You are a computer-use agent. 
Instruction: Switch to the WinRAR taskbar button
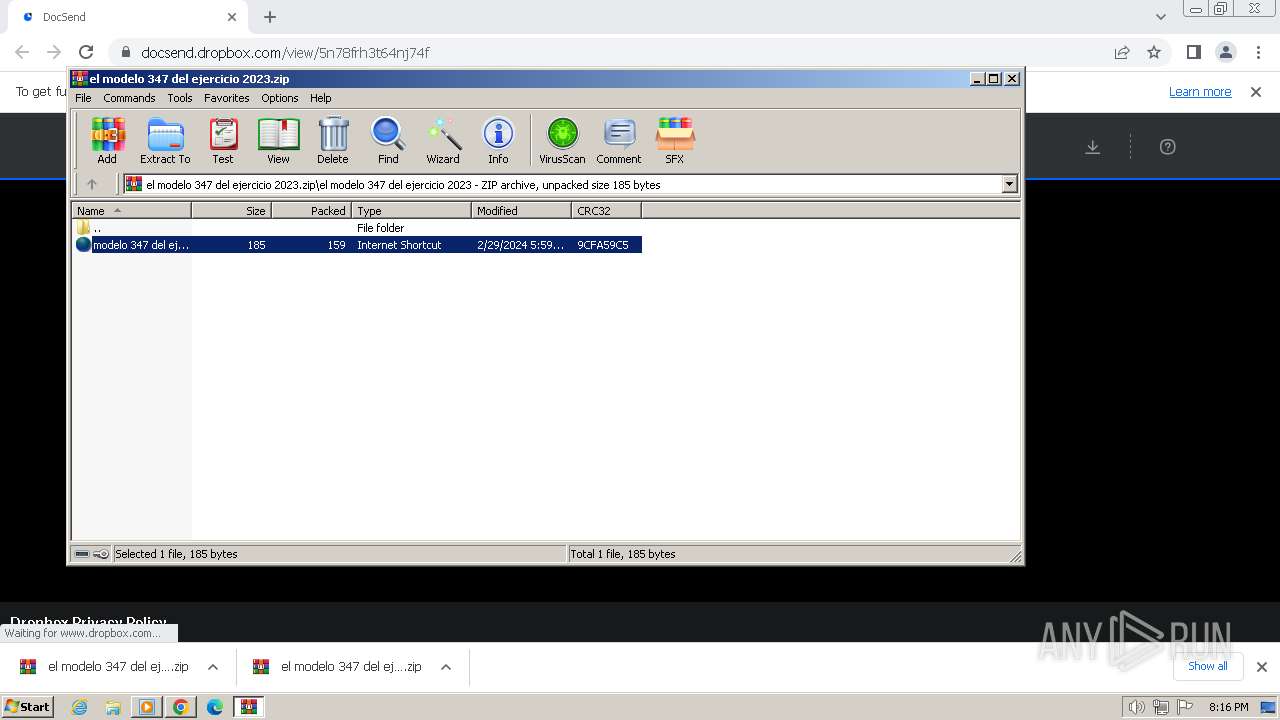(249, 707)
